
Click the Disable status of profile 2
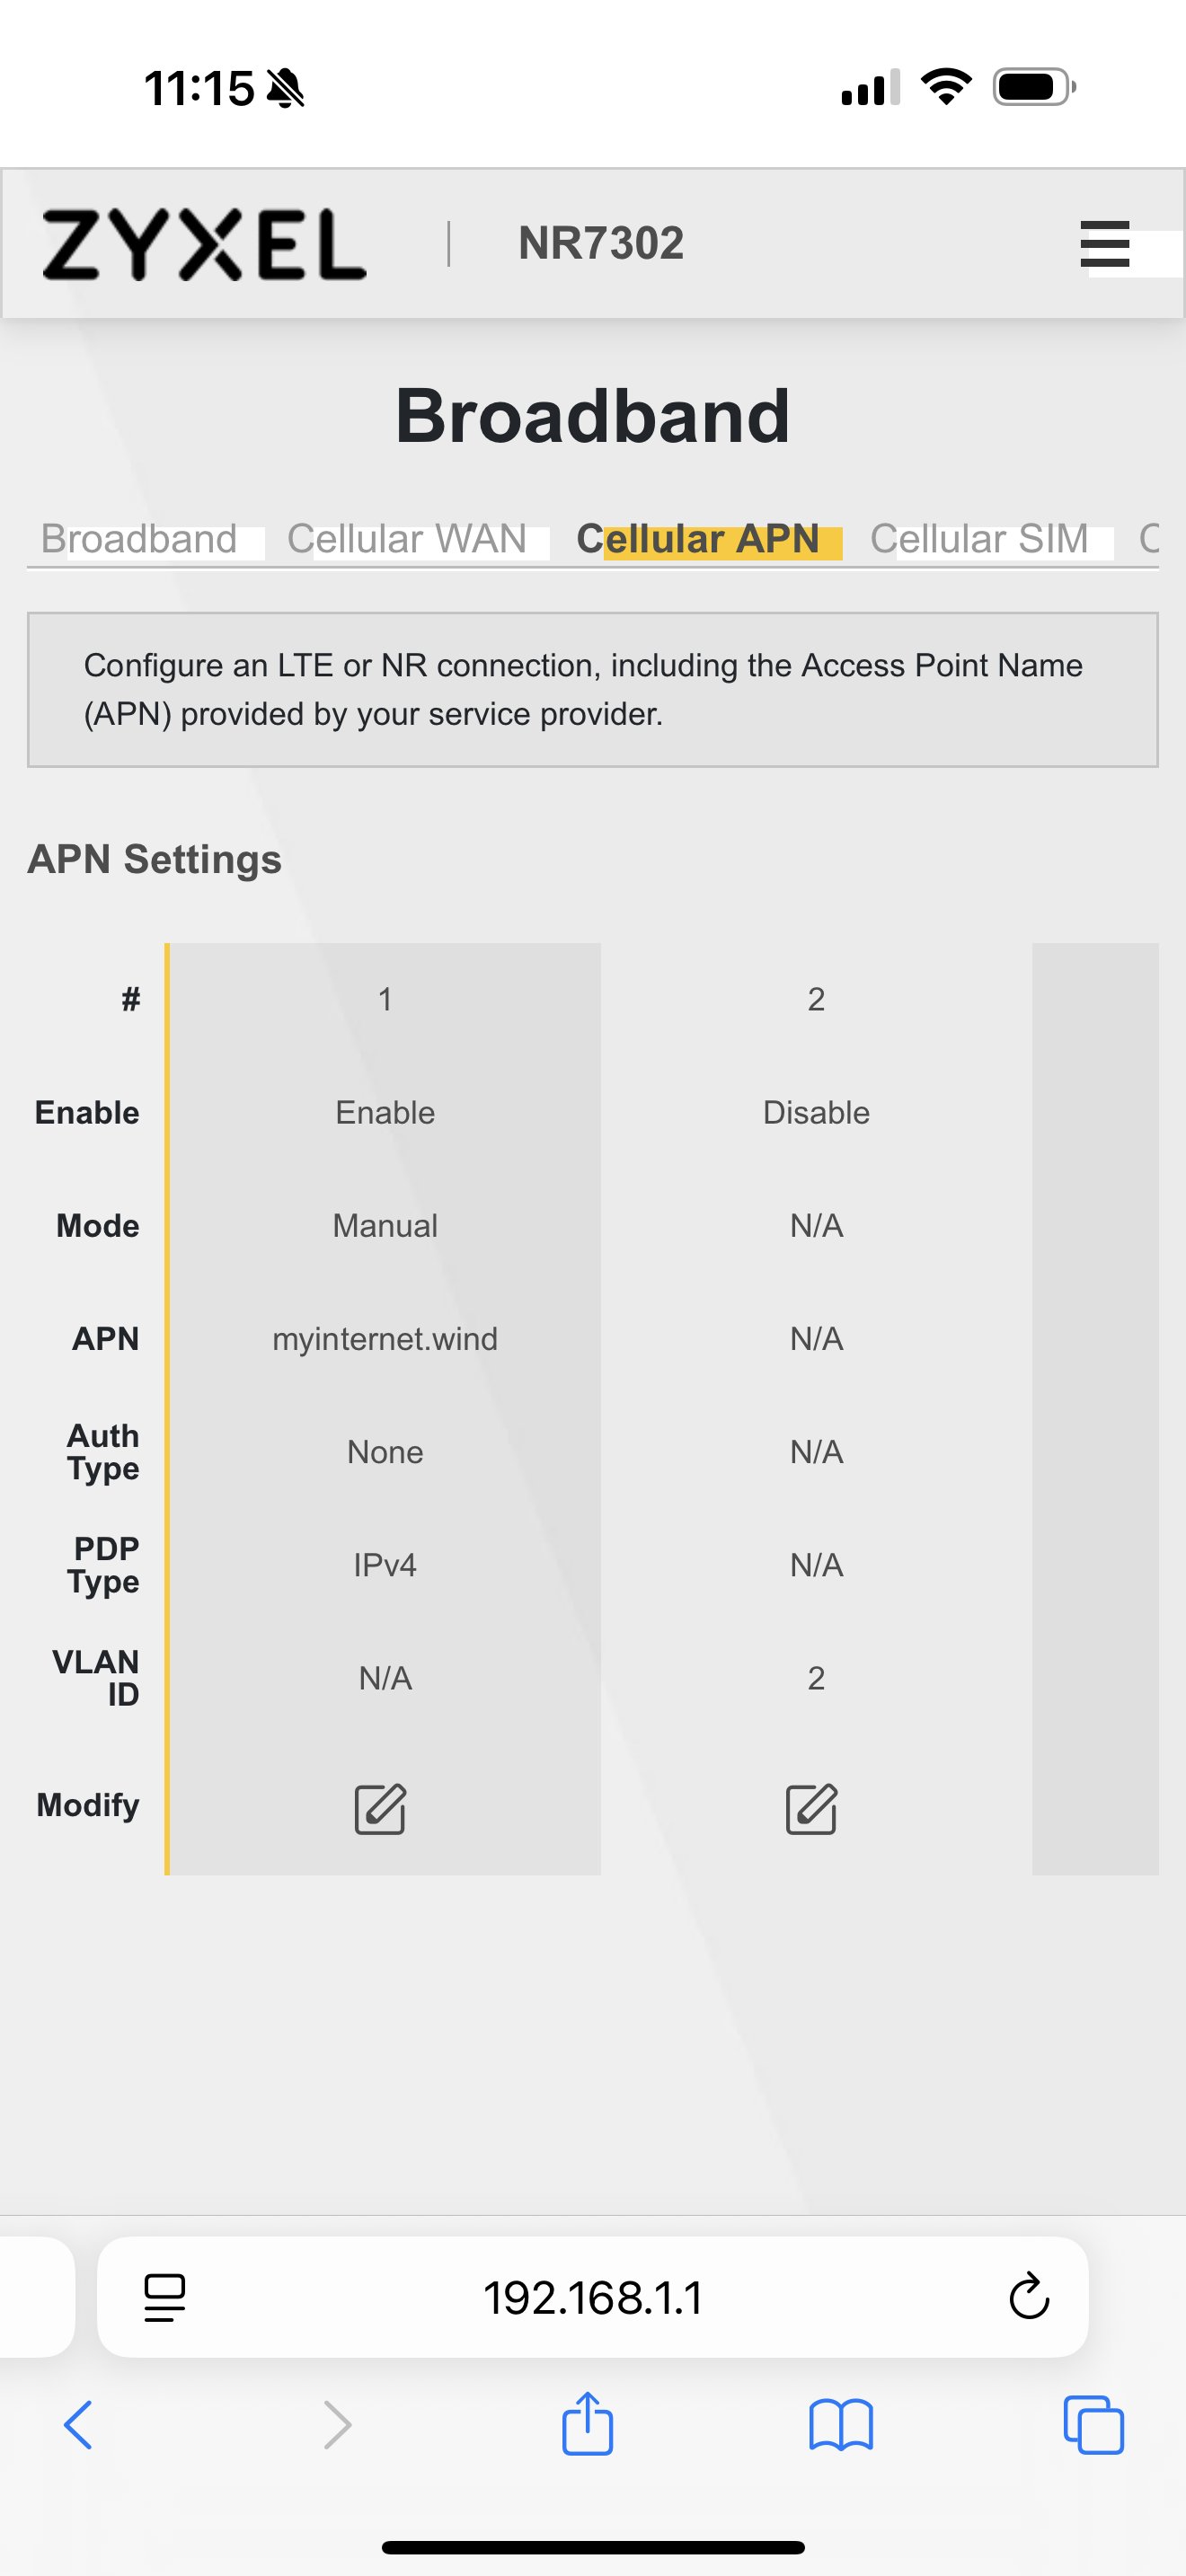pyautogui.click(x=816, y=1113)
